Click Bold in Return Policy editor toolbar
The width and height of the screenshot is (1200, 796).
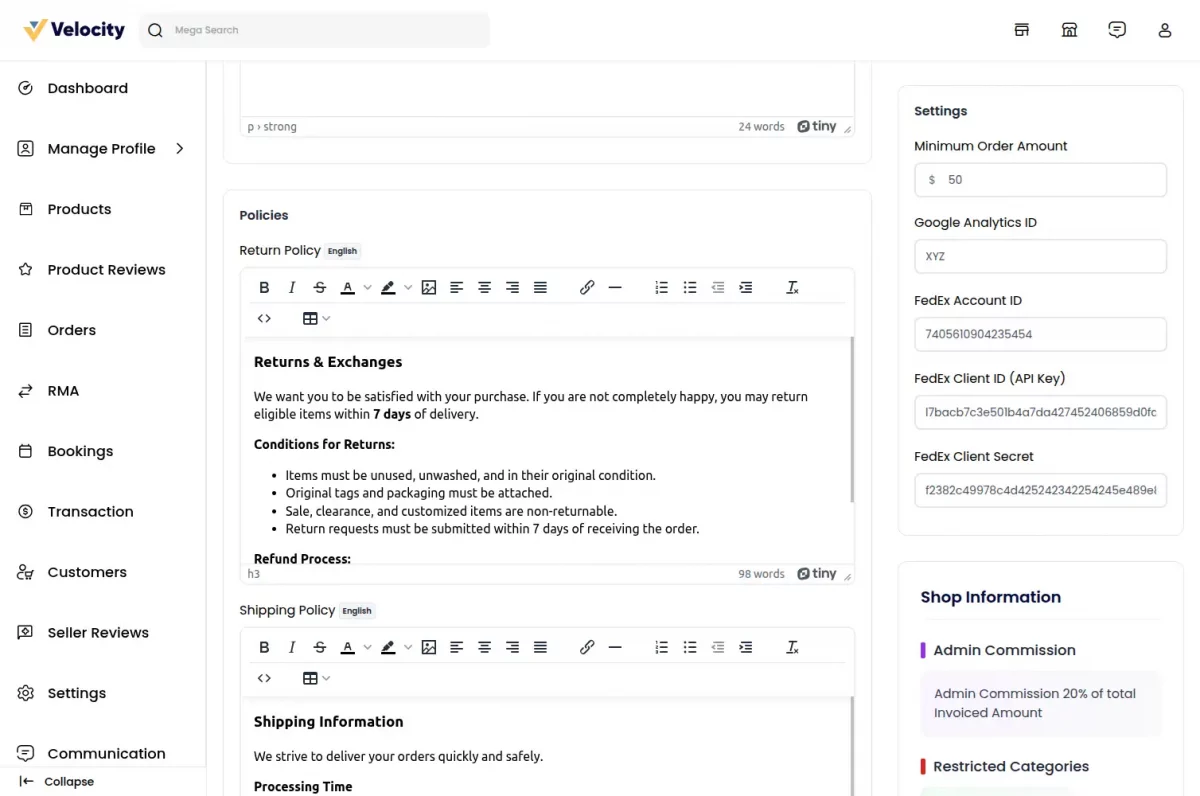(x=264, y=287)
